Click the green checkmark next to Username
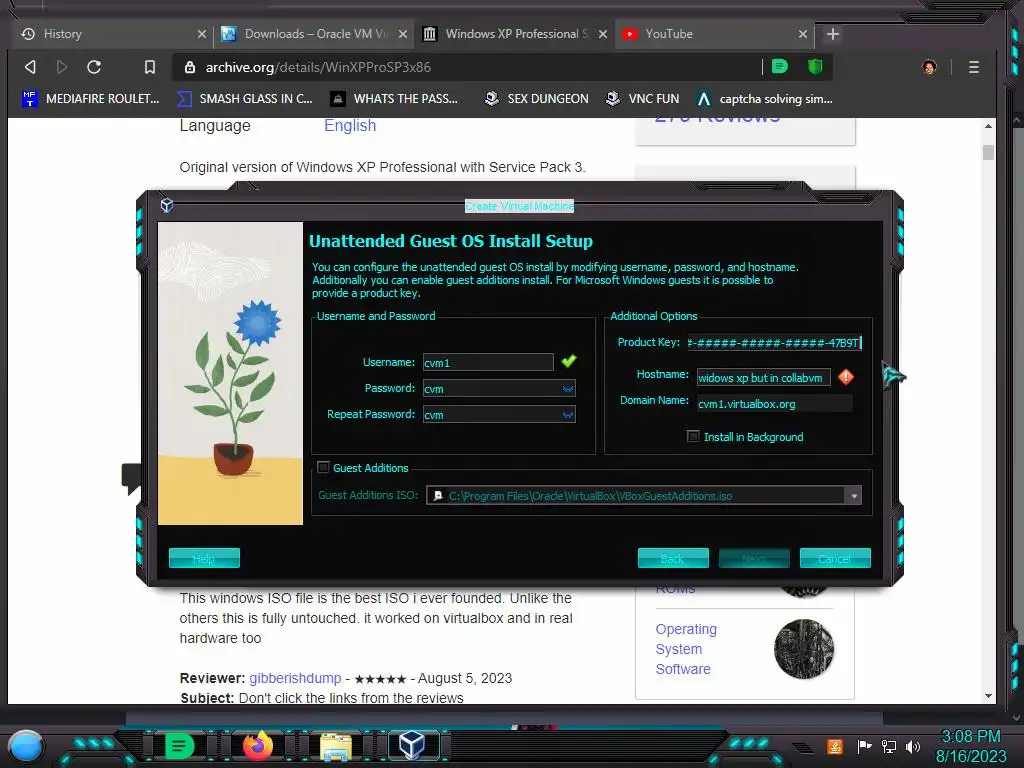The image size is (1024, 768). coord(569,360)
